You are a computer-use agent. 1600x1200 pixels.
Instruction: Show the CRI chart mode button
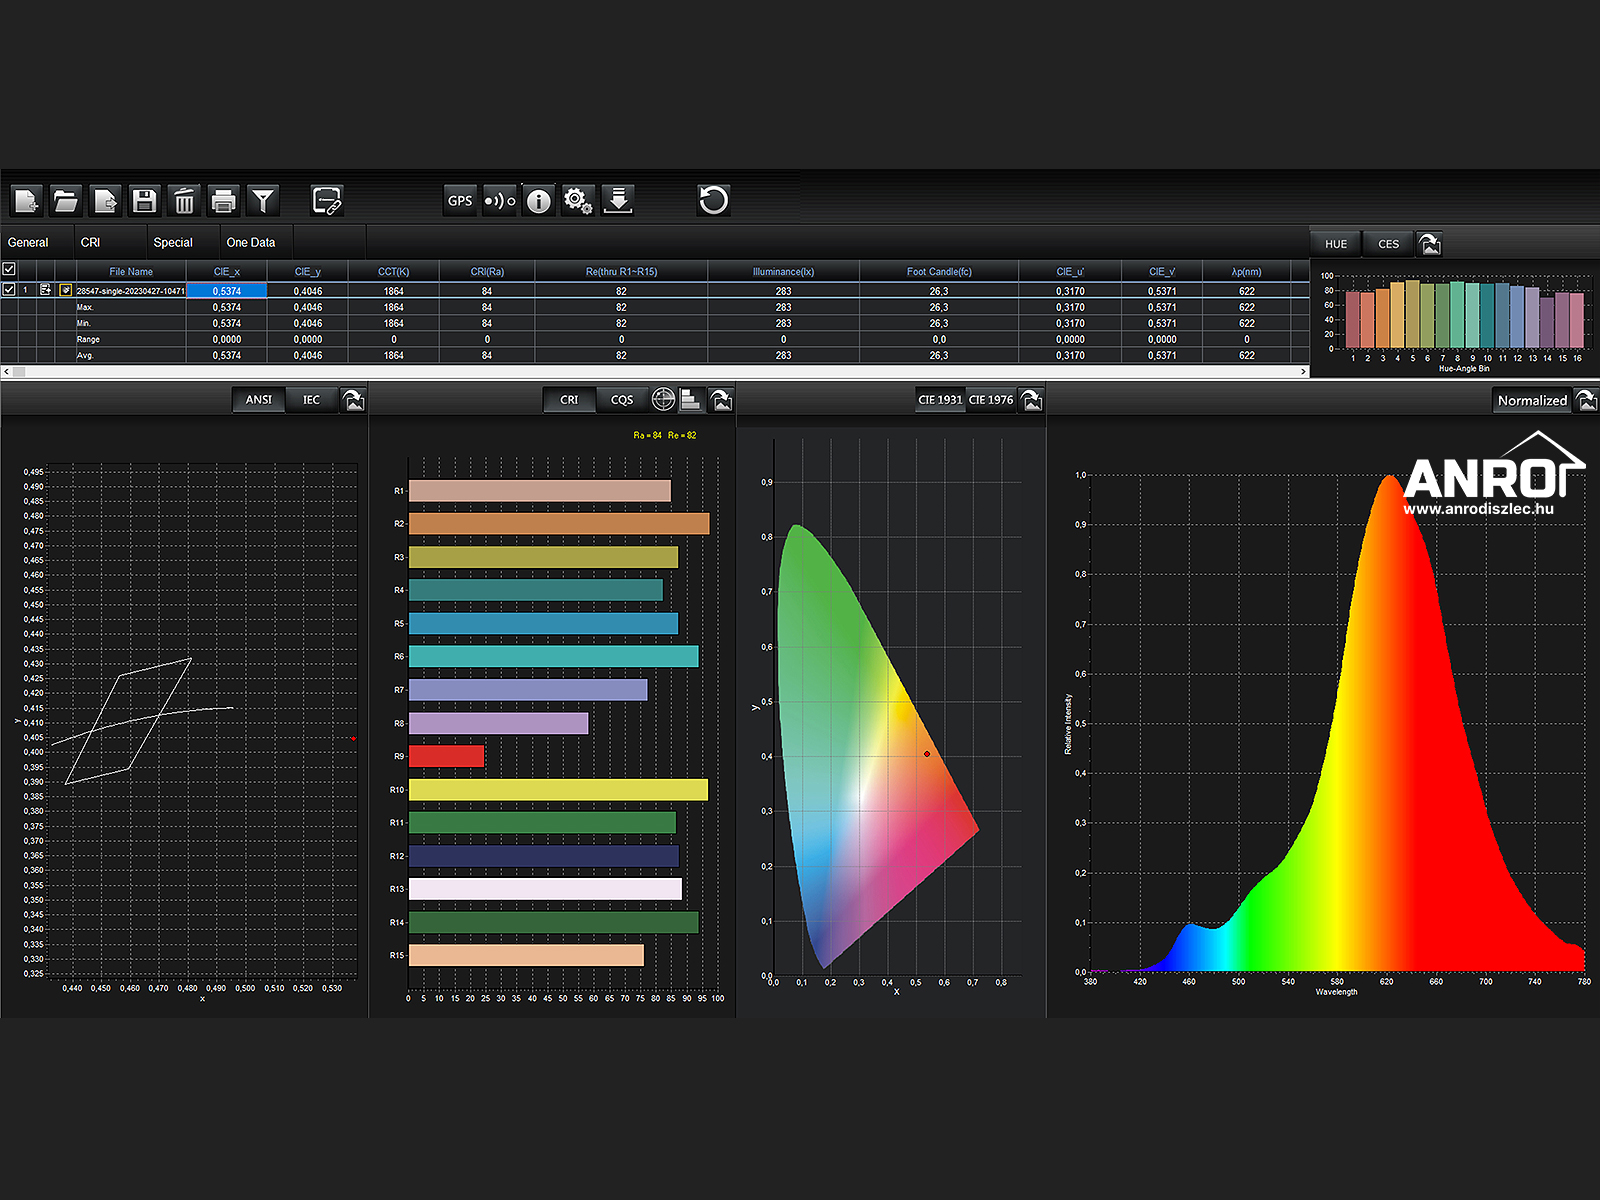pyautogui.click(x=569, y=400)
